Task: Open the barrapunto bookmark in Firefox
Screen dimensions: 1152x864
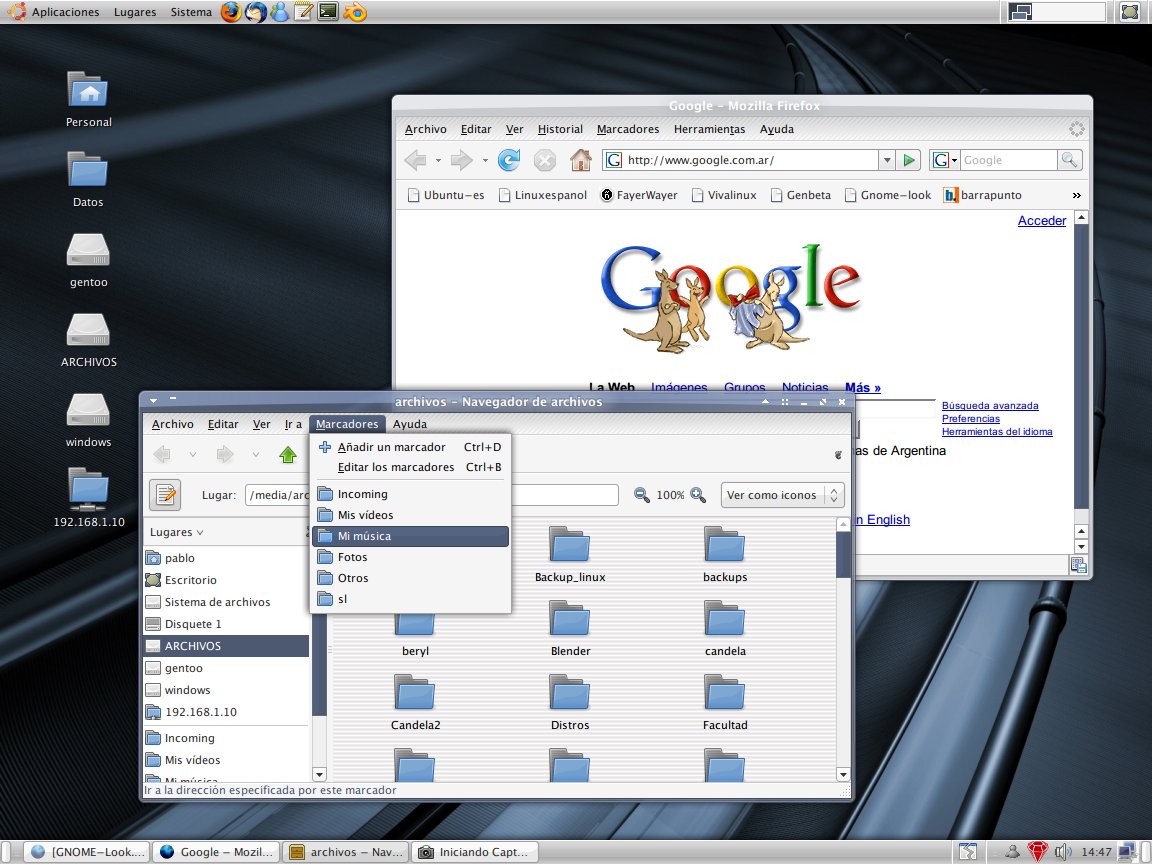Action: pos(982,195)
